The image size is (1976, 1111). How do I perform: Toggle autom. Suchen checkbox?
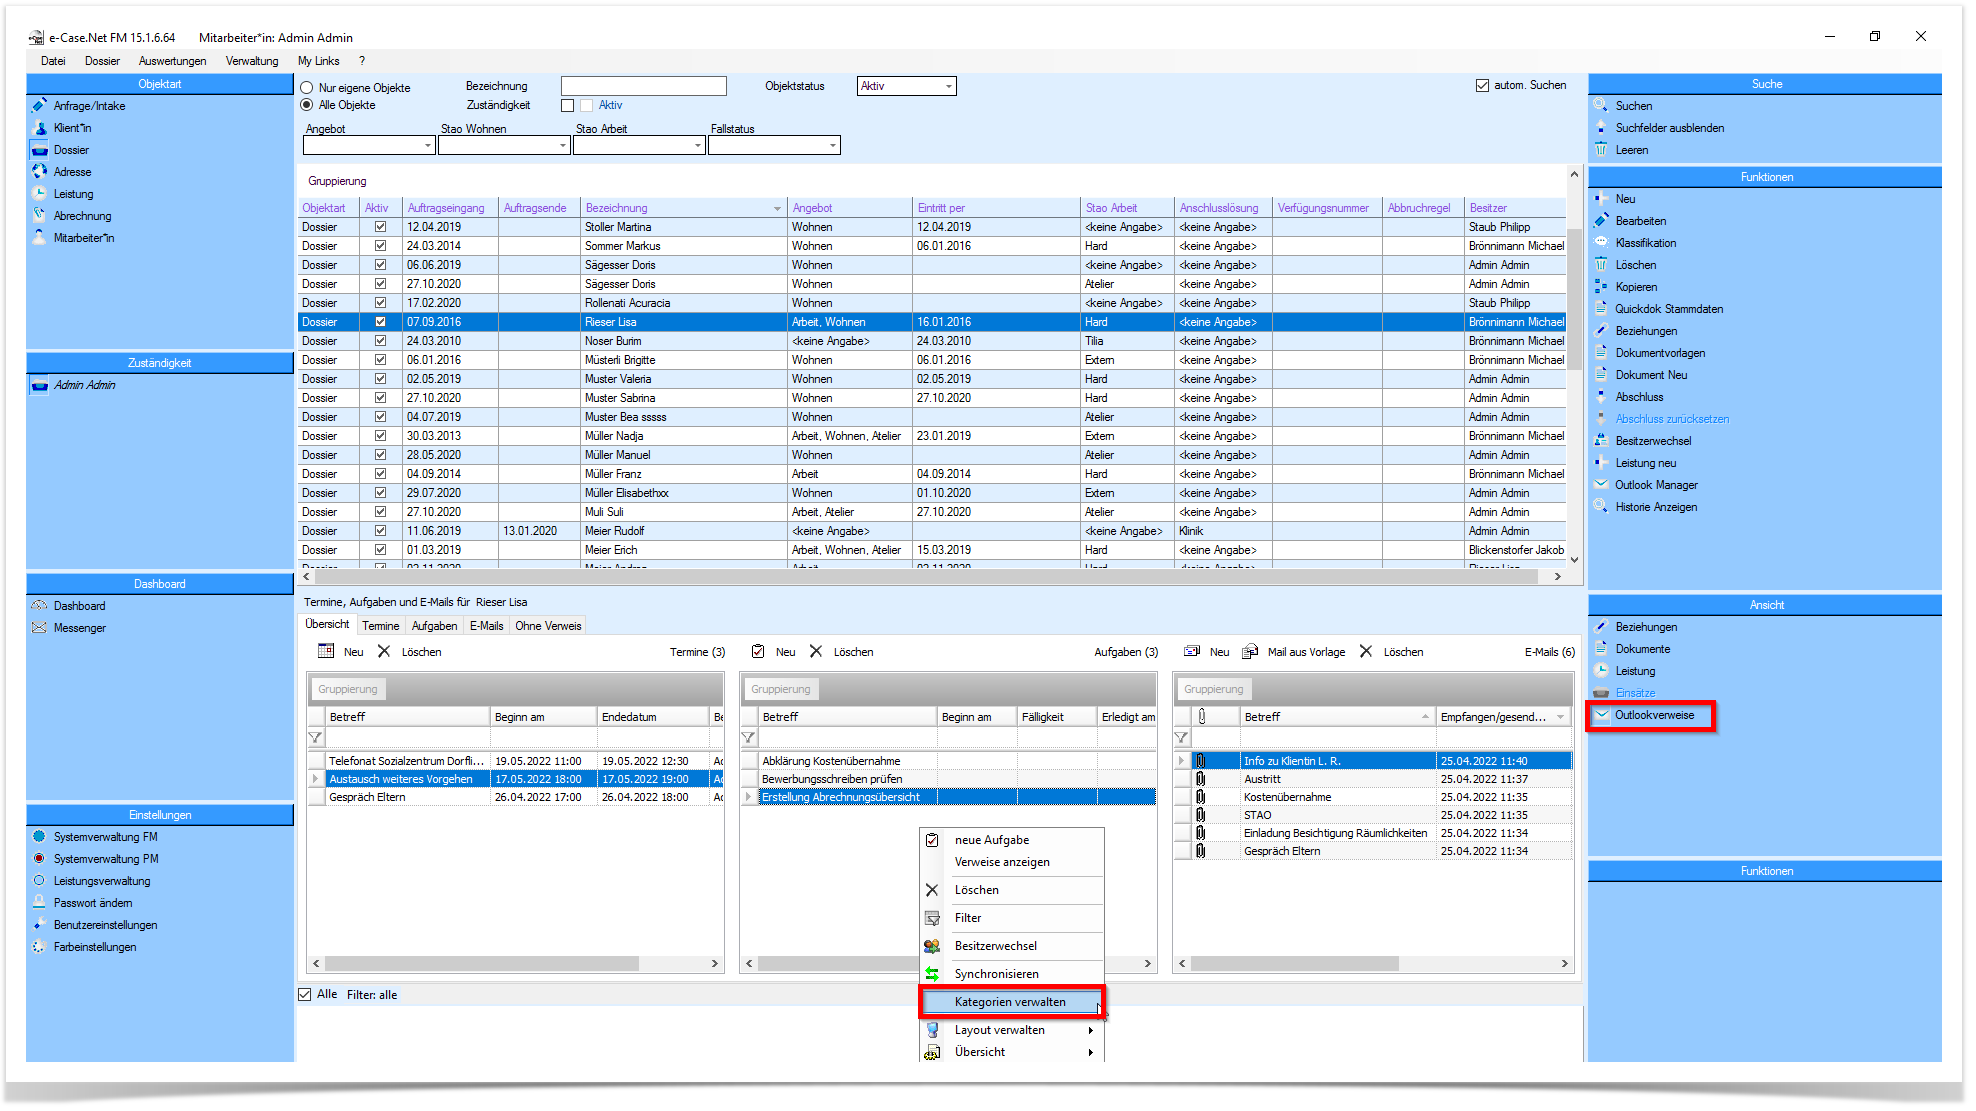[1482, 85]
